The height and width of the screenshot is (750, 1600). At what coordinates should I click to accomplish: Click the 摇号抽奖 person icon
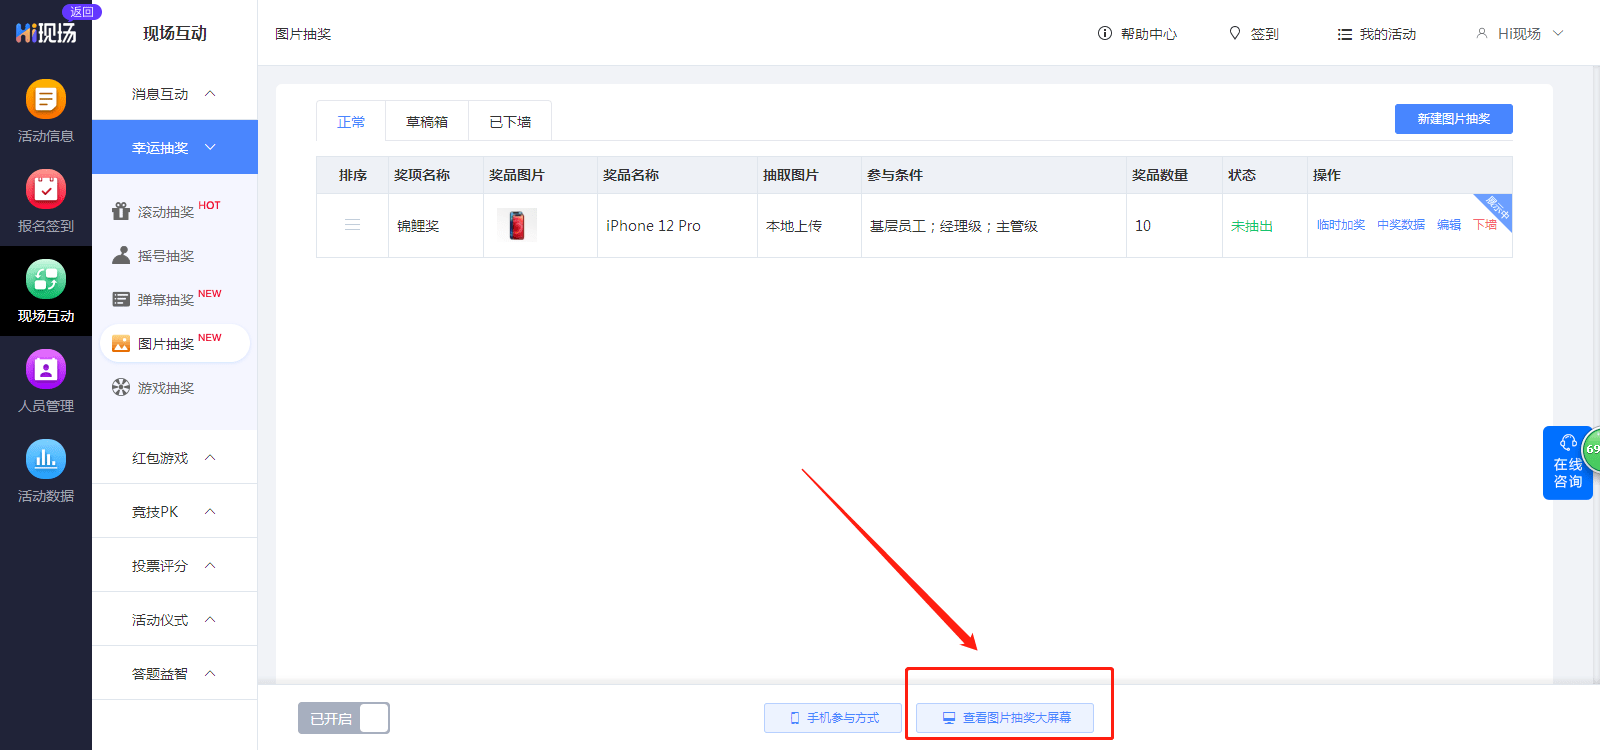click(x=121, y=255)
